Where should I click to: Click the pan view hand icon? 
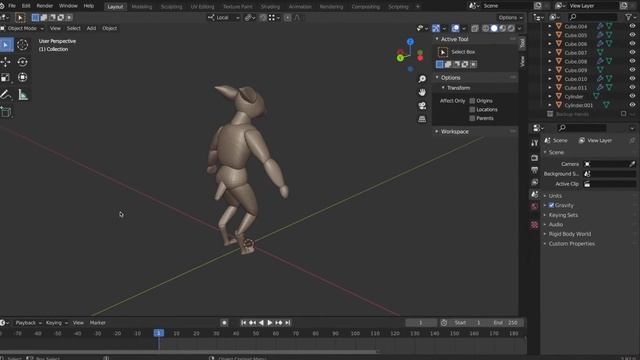(x=422, y=92)
